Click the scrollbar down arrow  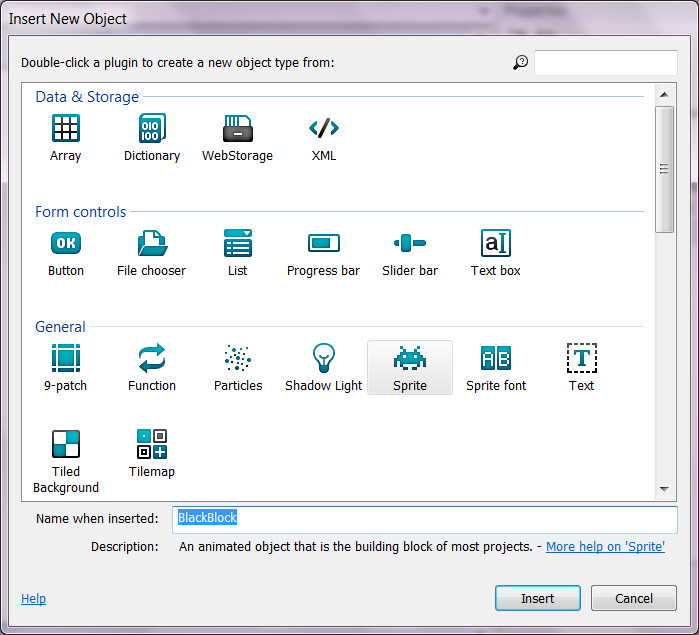coord(664,489)
